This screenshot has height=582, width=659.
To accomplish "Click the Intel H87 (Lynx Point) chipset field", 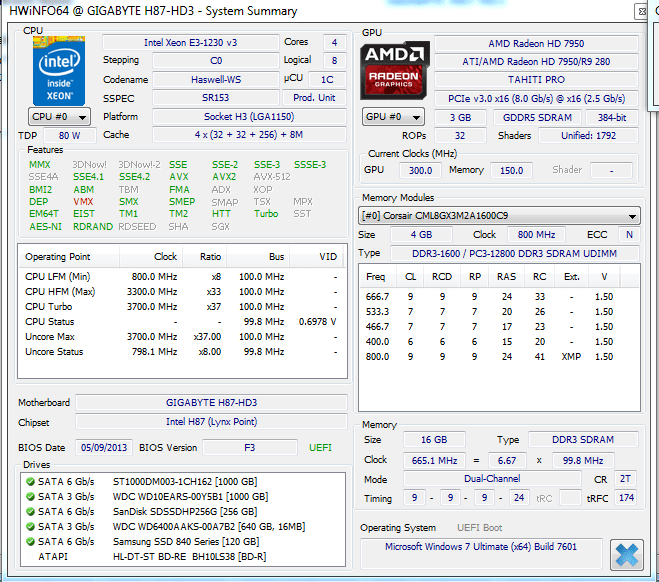I will pos(211,422).
